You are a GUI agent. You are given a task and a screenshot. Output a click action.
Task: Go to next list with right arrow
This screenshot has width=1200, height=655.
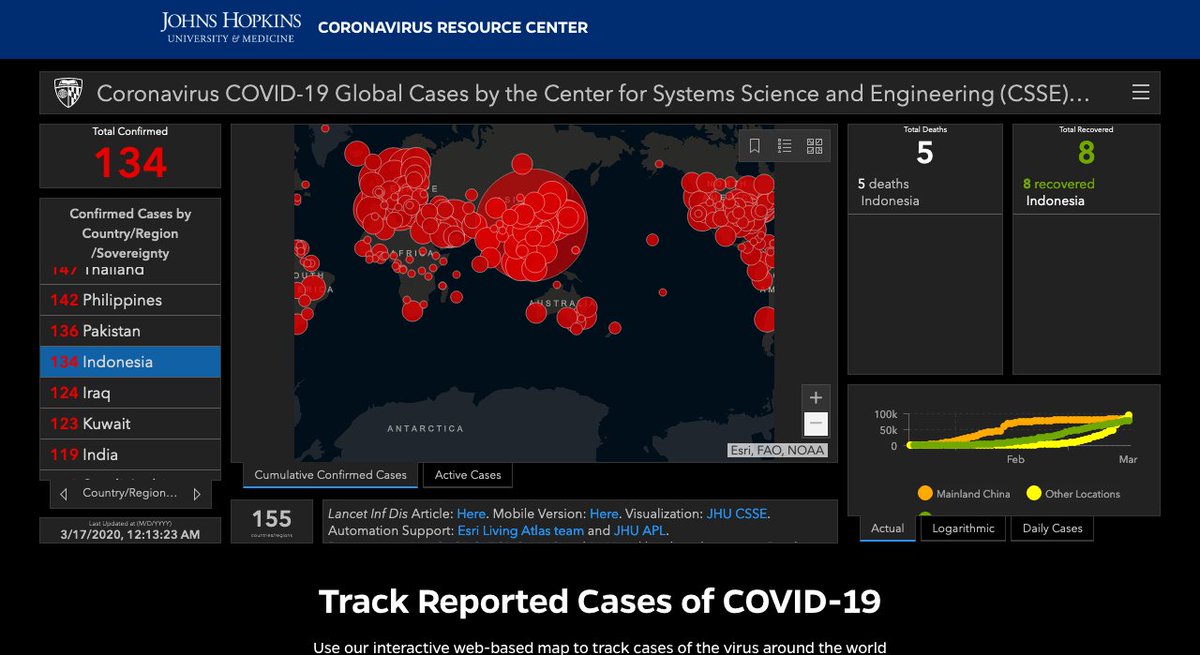pyautogui.click(x=197, y=494)
